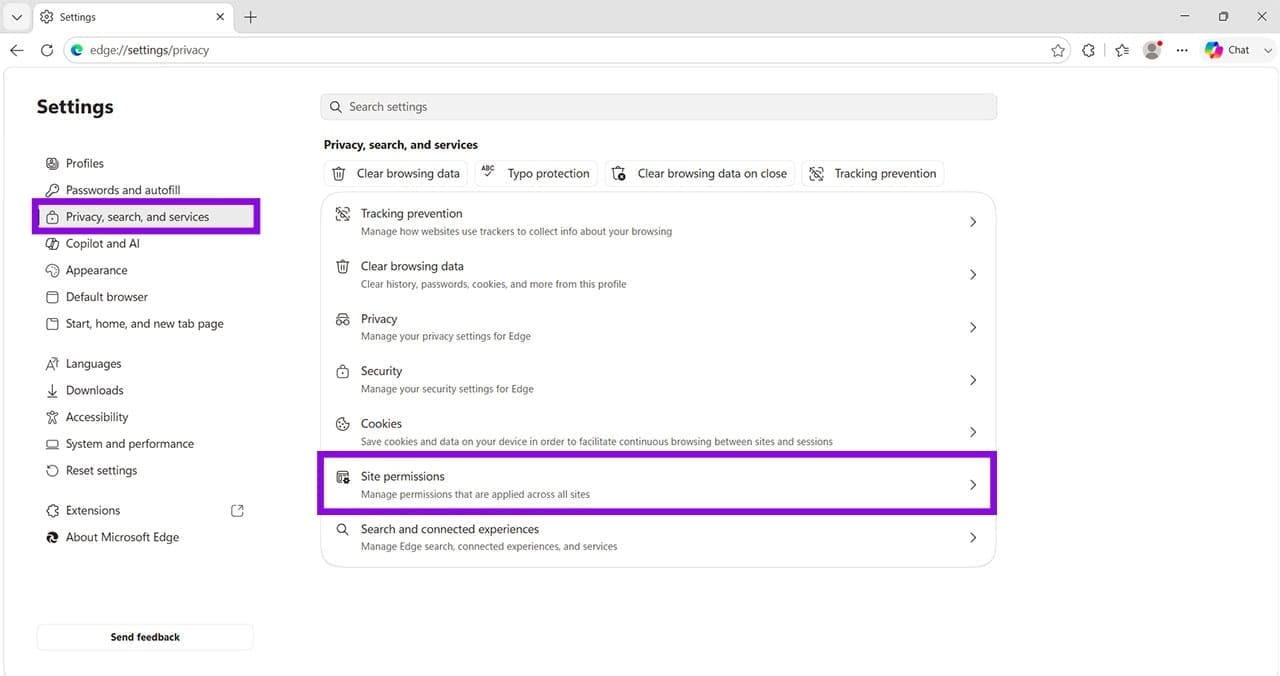Close the Settings tab
The width and height of the screenshot is (1280, 676).
[221, 17]
